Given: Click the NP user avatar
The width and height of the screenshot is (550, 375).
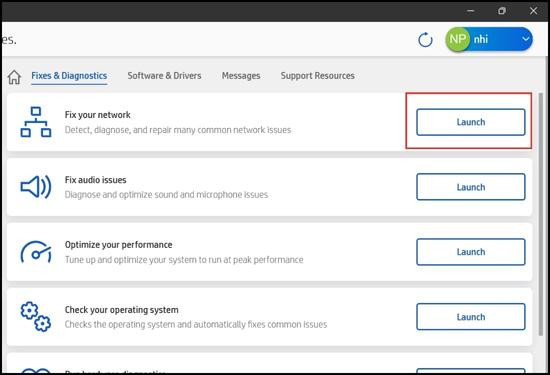Looking at the screenshot, I should click(x=457, y=39).
